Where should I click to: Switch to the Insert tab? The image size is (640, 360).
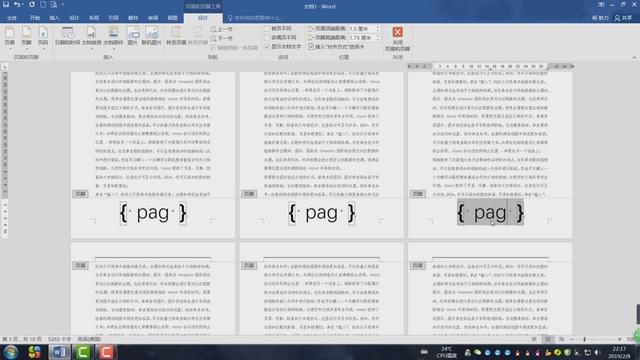pyautogui.click(x=54, y=18)
